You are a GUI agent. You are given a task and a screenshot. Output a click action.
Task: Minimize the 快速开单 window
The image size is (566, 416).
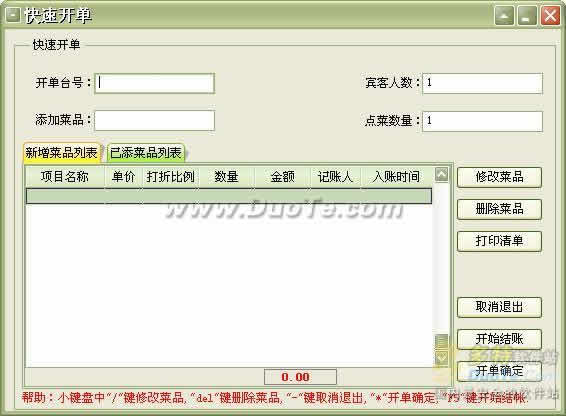click(x=527, y=16)
